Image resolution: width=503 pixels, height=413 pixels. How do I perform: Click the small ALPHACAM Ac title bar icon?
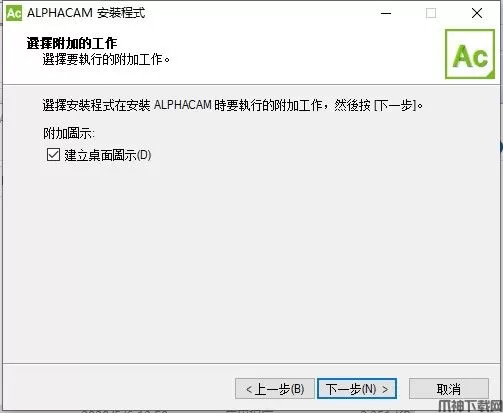14,13
